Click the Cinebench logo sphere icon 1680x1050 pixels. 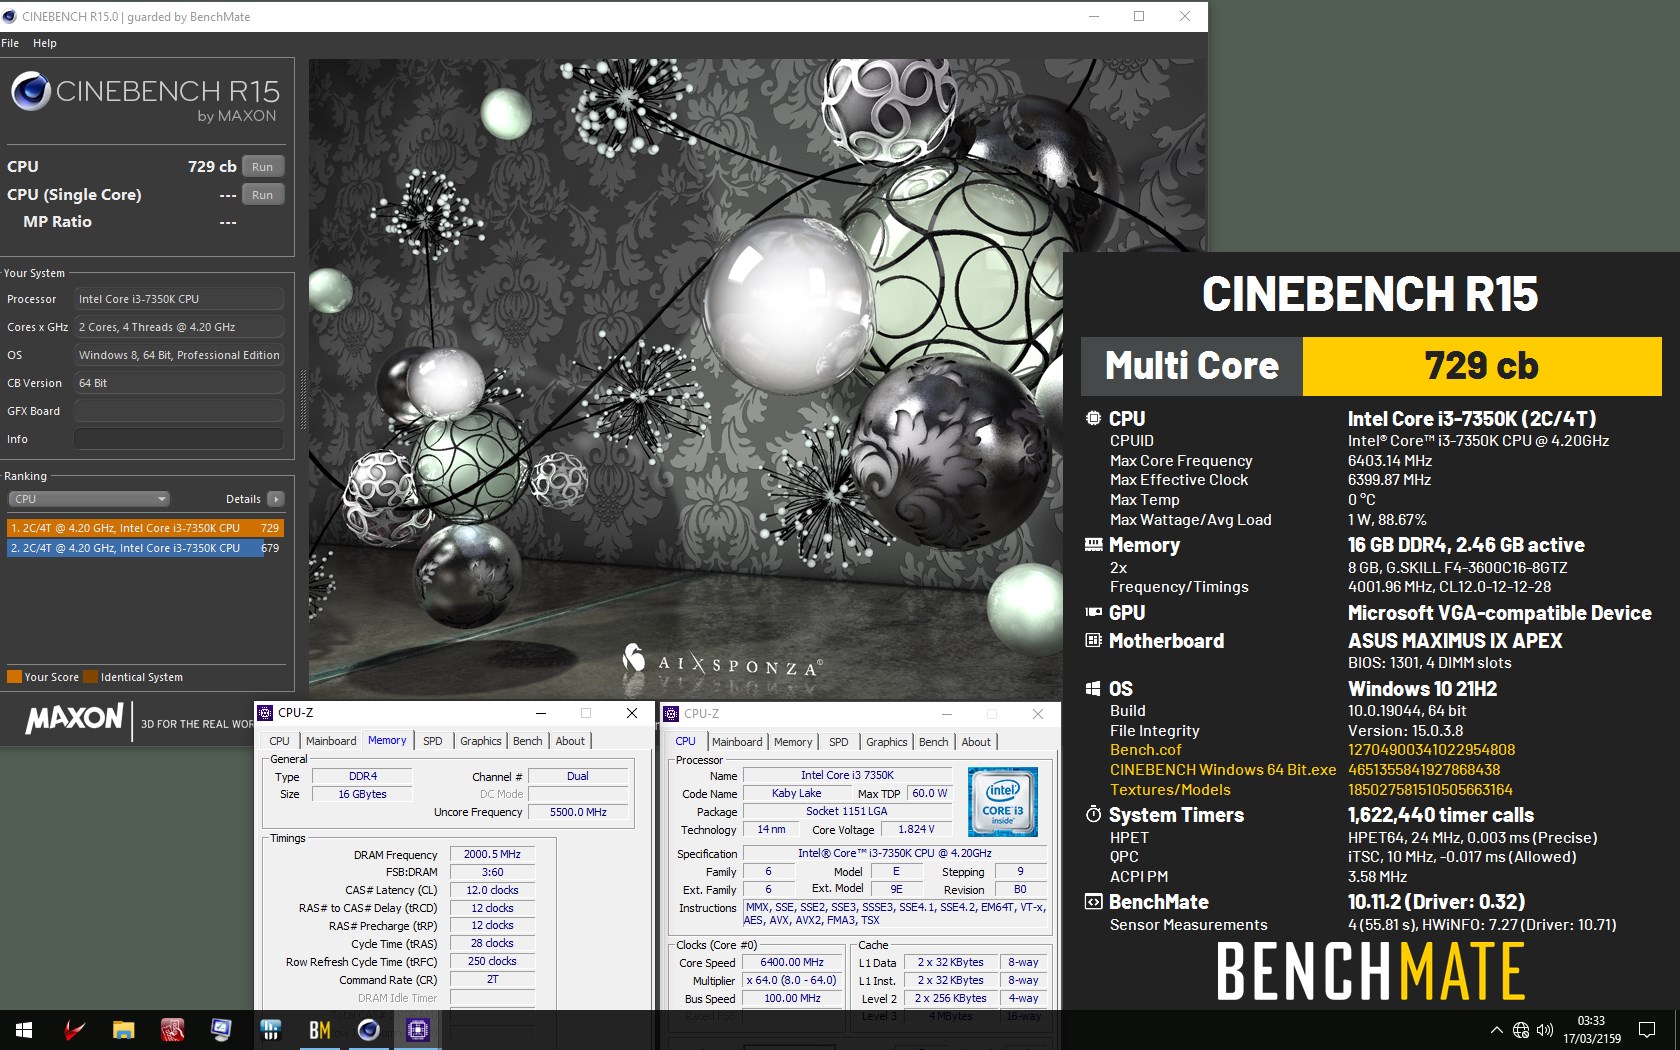(x=31, y=91)
